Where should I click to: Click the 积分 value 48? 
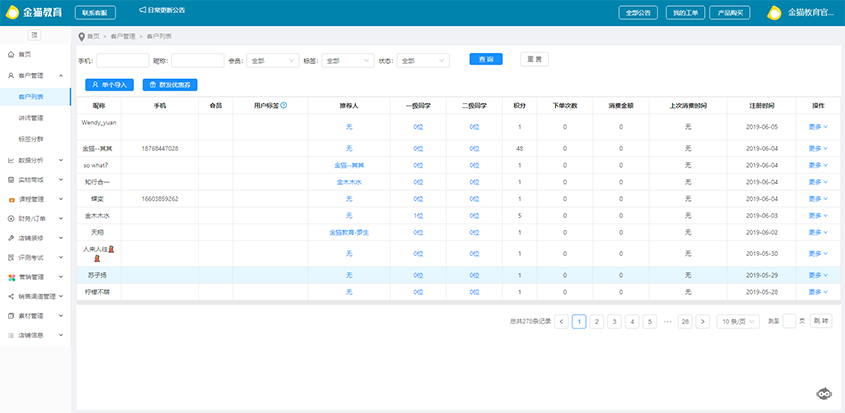click(x=520, y=148)
